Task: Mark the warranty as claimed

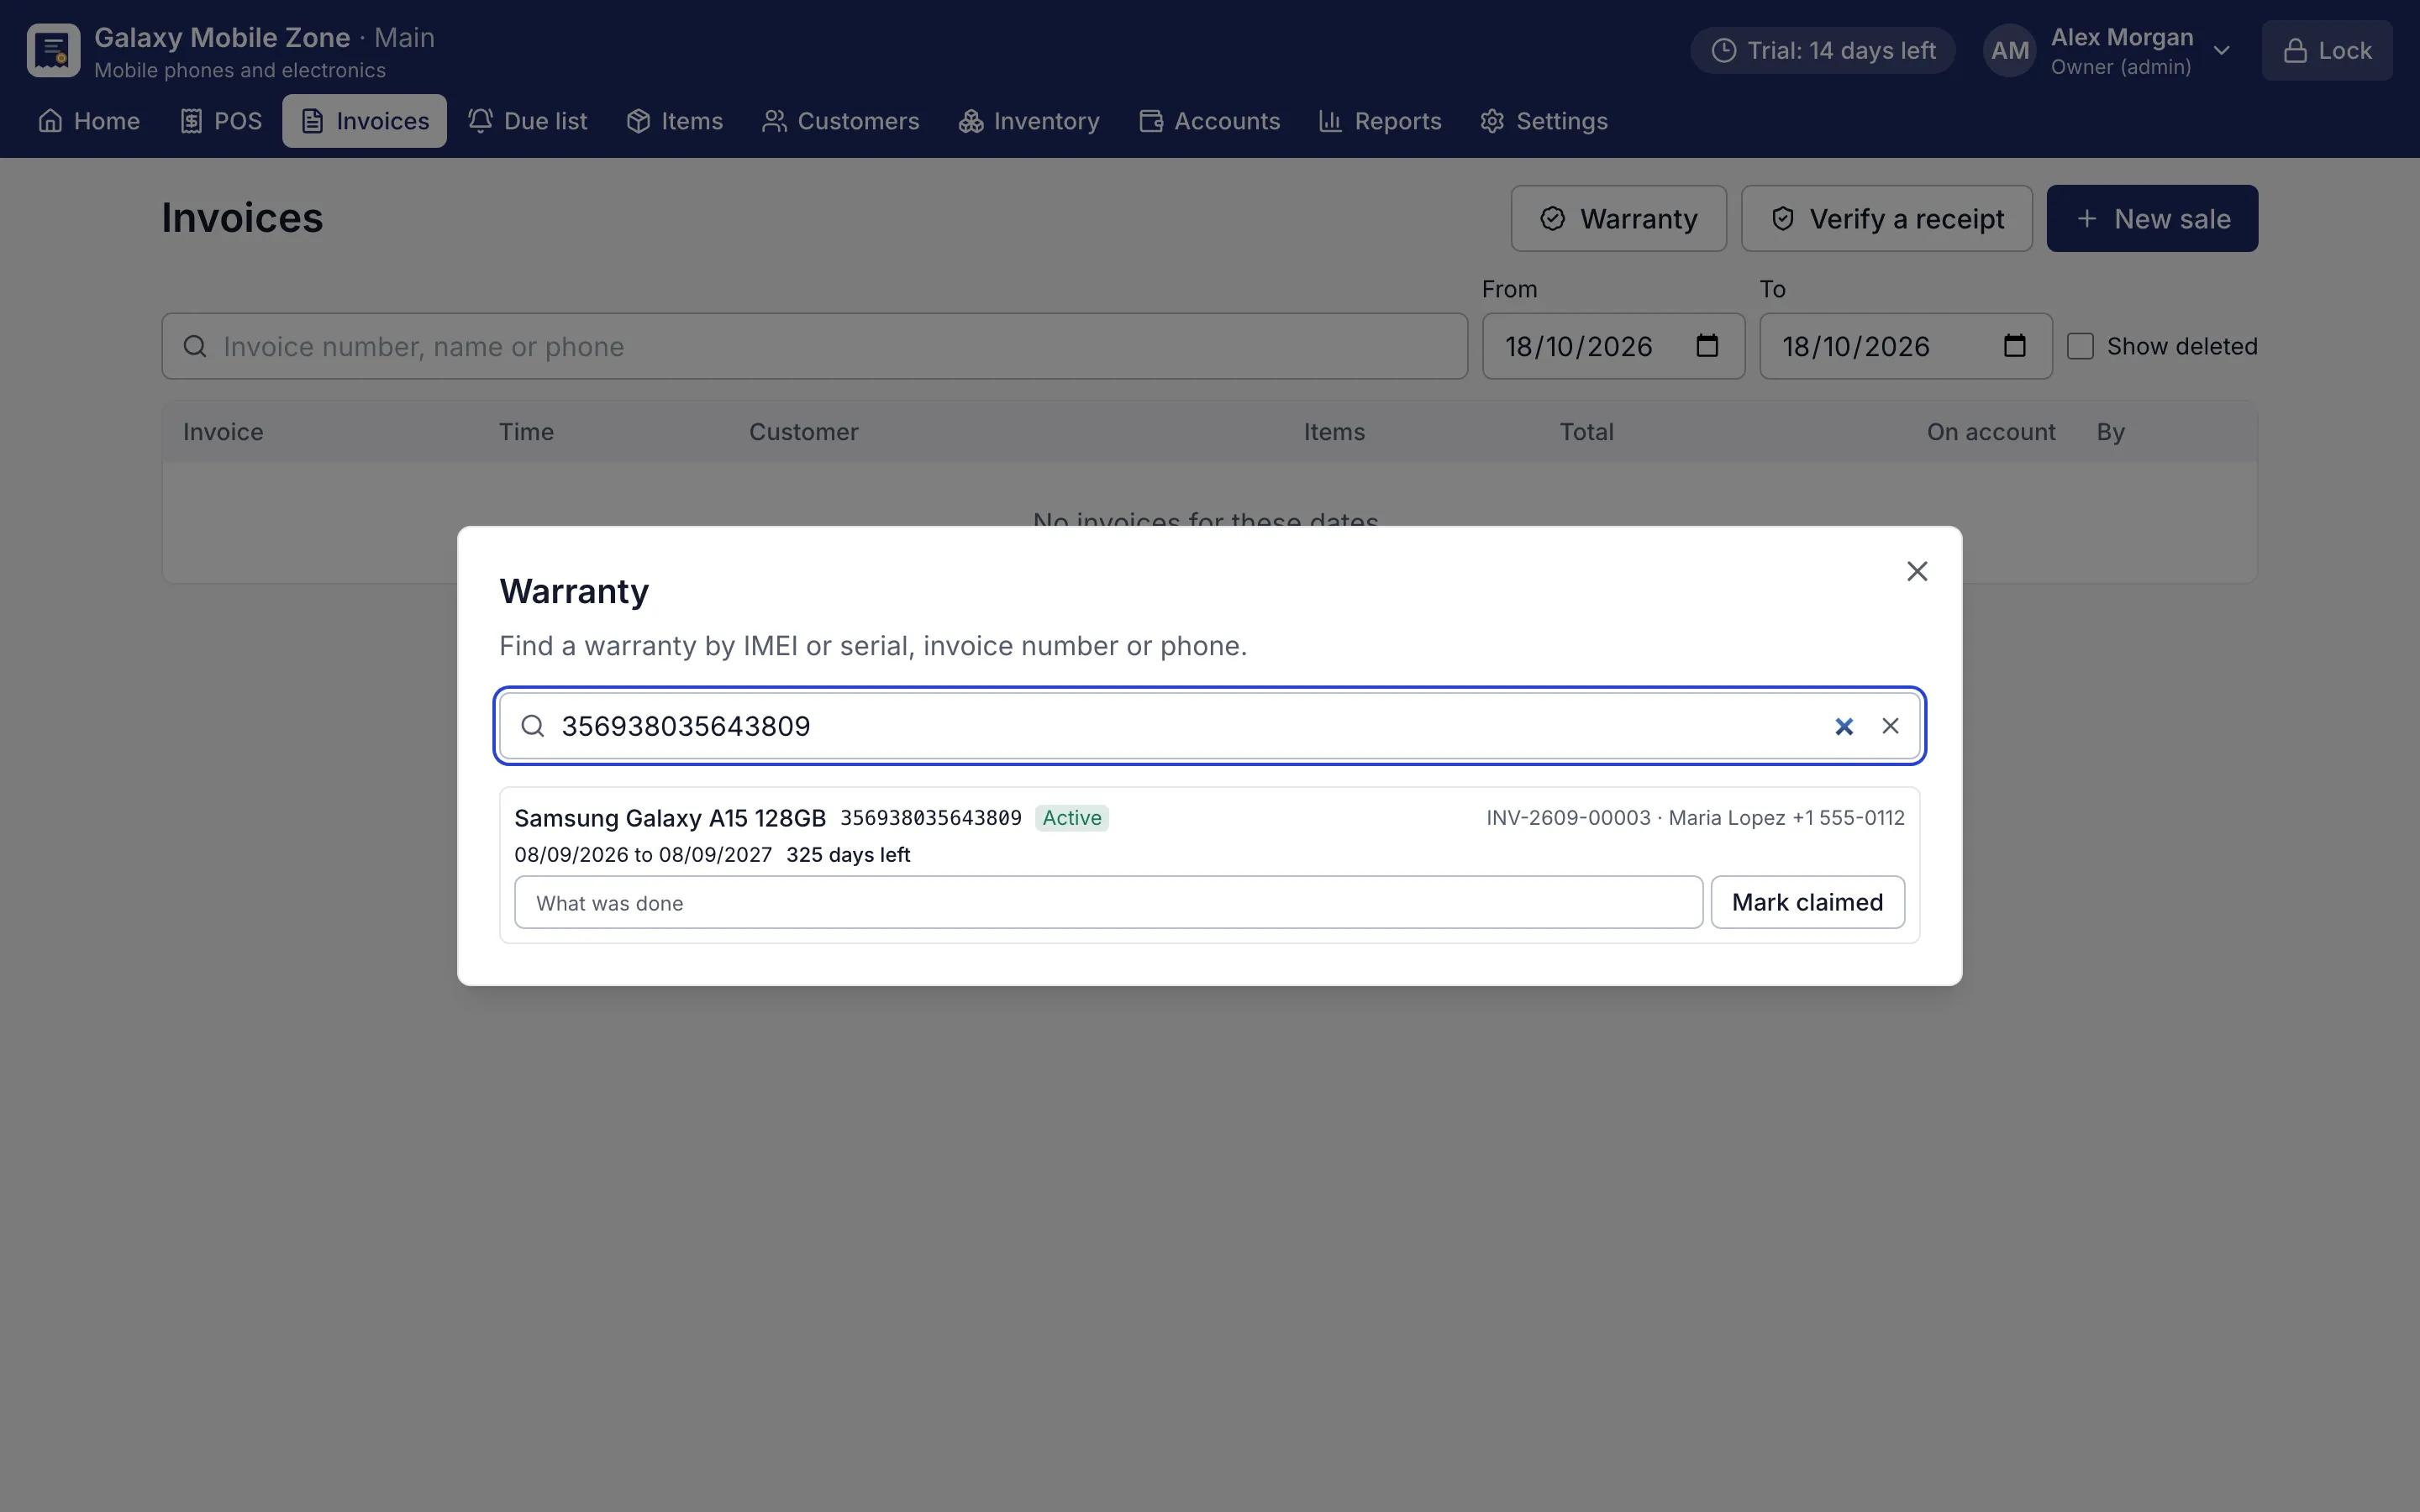Action: pyautogui.click(x=1807, y=903)
